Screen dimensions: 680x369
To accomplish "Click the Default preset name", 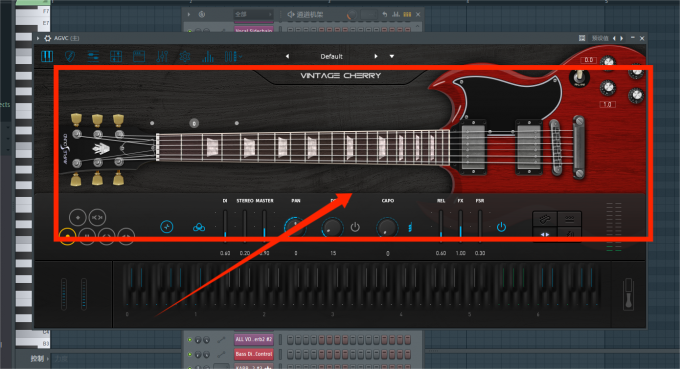I will click(331, 56).
